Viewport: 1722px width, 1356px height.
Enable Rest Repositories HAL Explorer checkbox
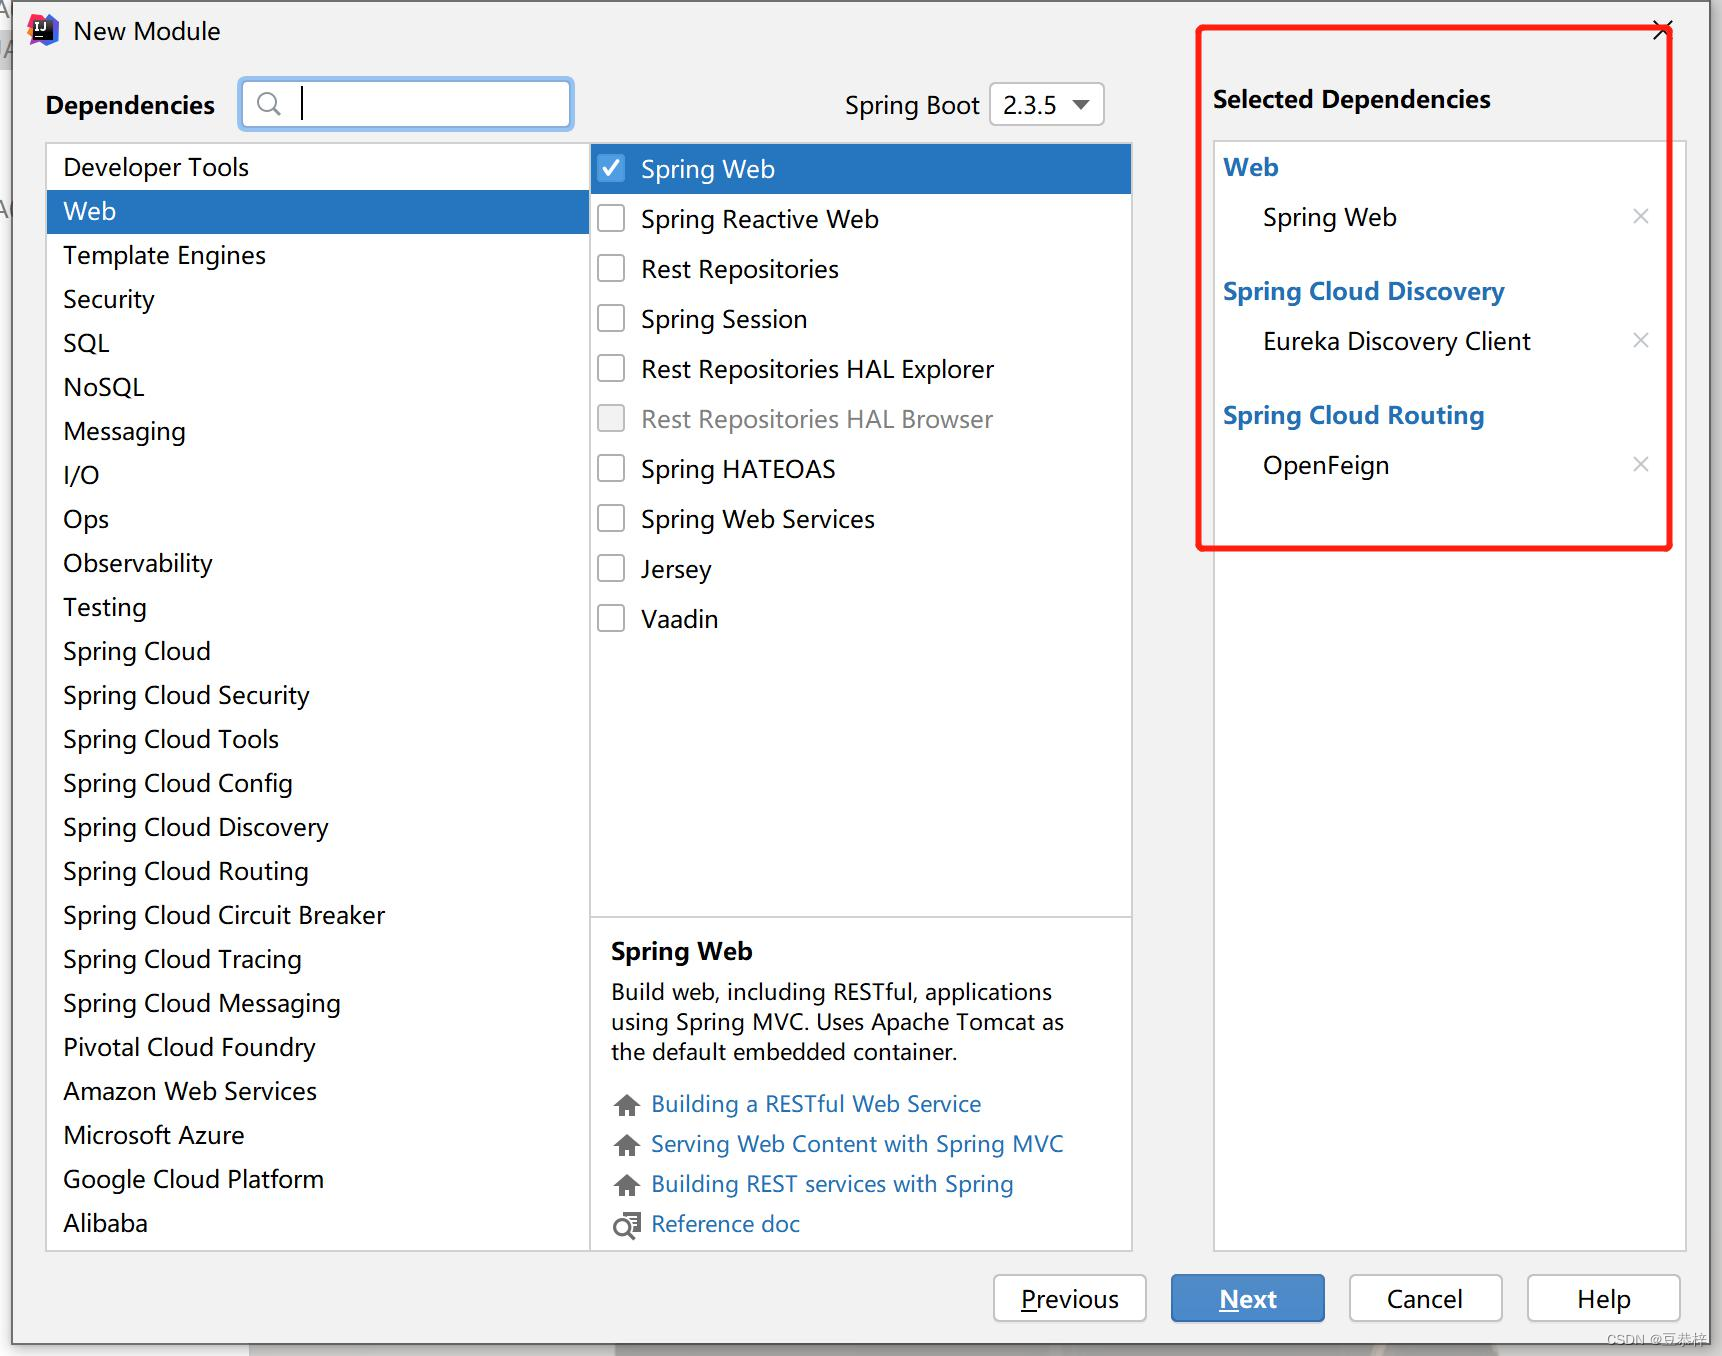(x=611, y=368)
